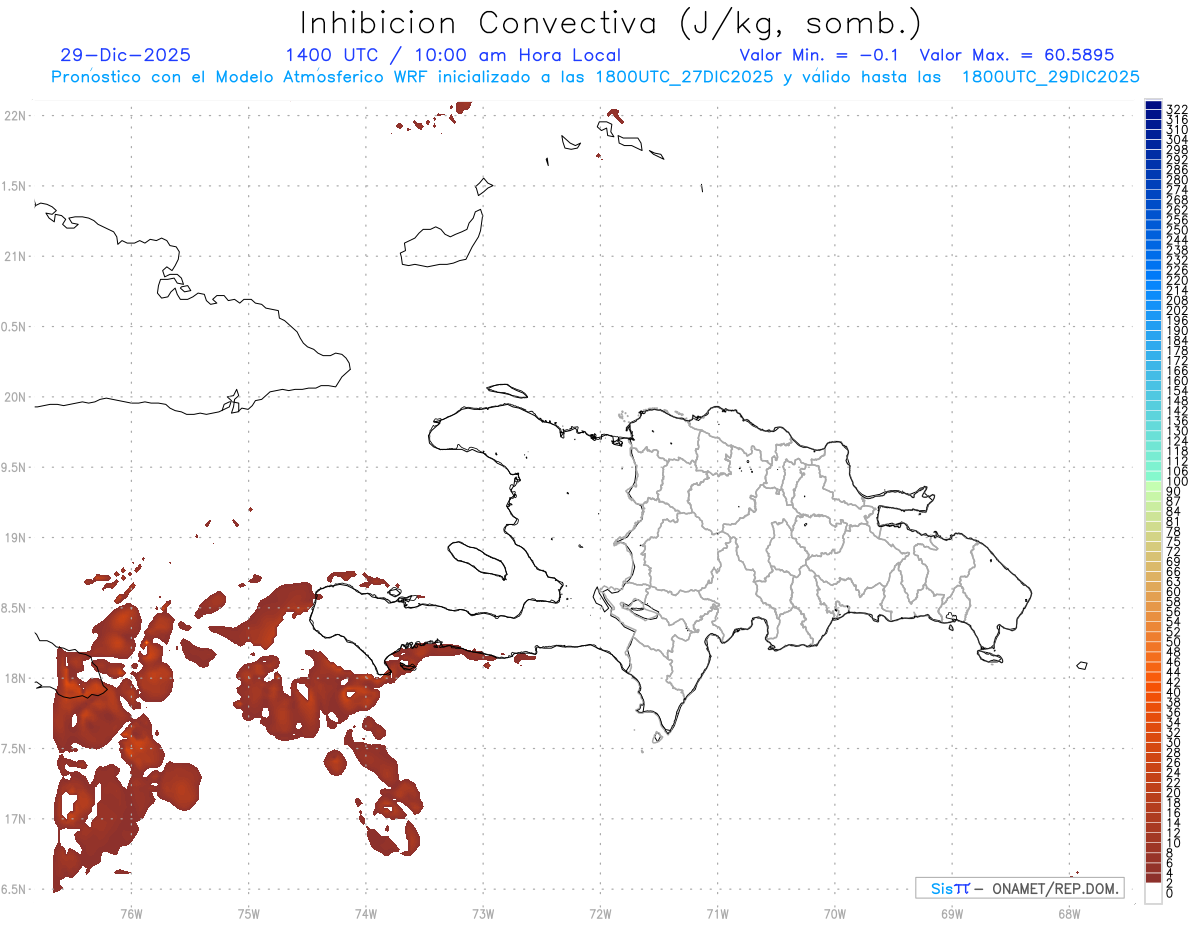Click the 70W longitude label
The height and width of the screenshot is (927, 1200).
(835, 913)
